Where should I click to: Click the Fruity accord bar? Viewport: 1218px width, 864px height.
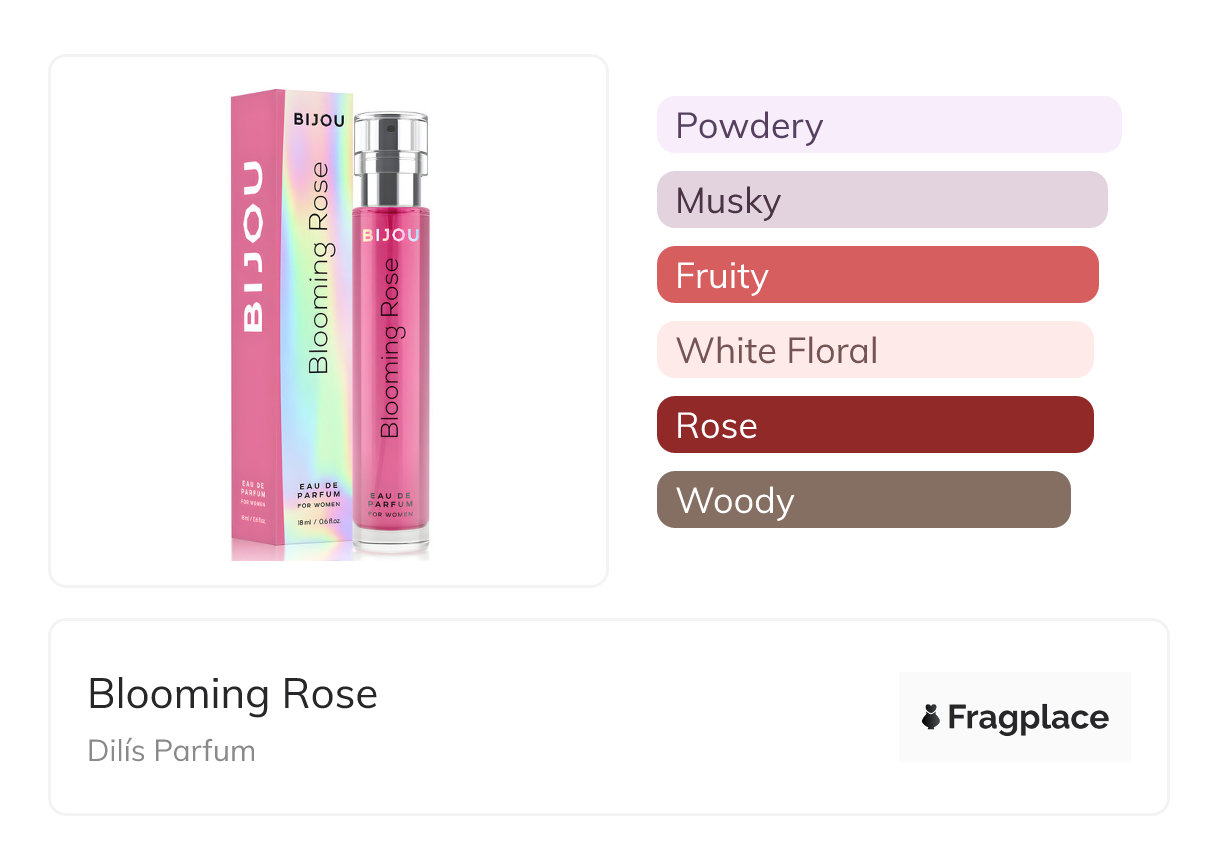877,275
